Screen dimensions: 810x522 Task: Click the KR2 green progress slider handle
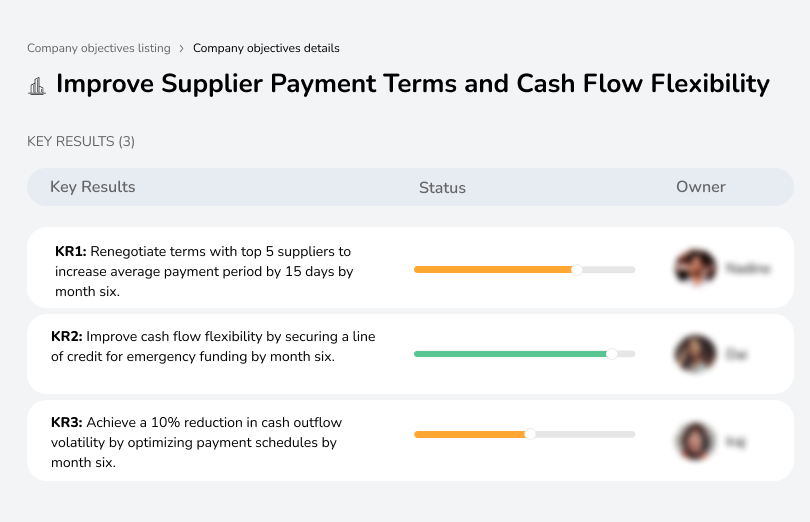612,354
